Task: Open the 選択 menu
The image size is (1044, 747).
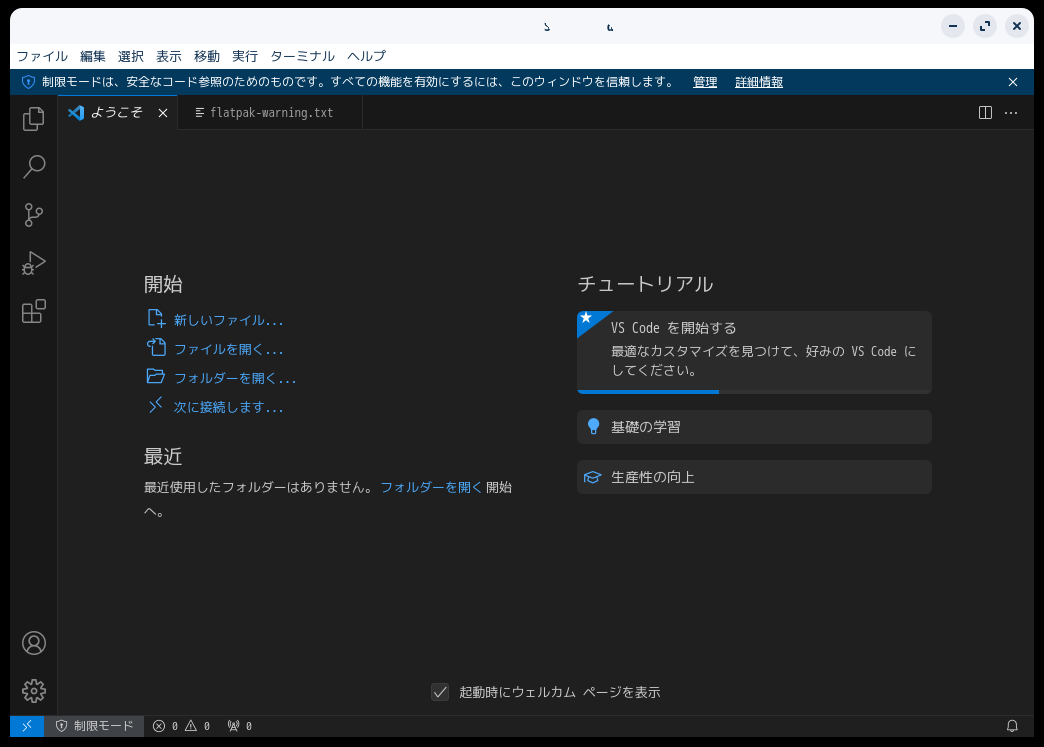Action: (130, 57)
